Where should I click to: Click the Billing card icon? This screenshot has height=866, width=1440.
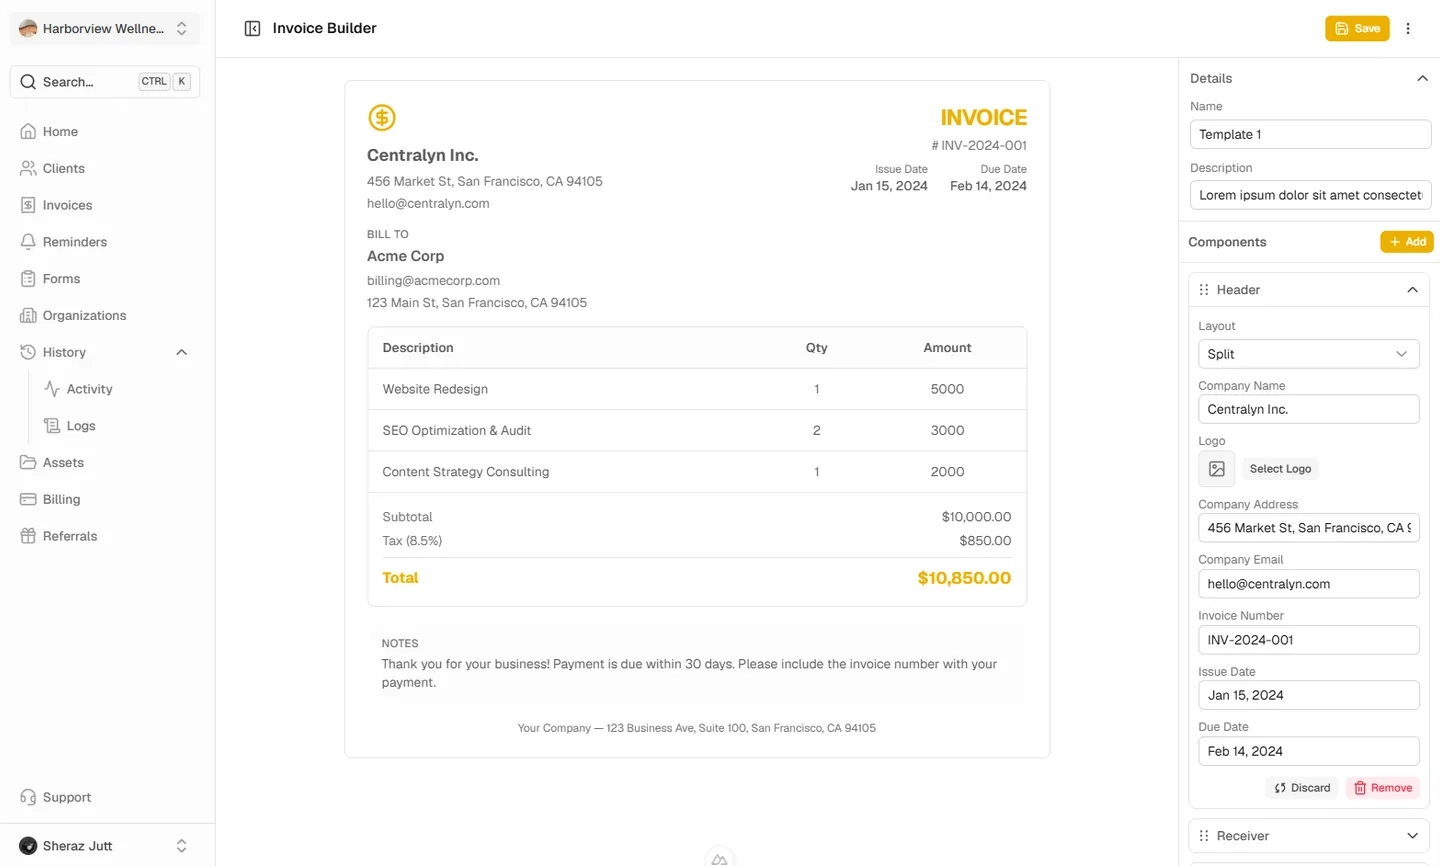[28, 499]
